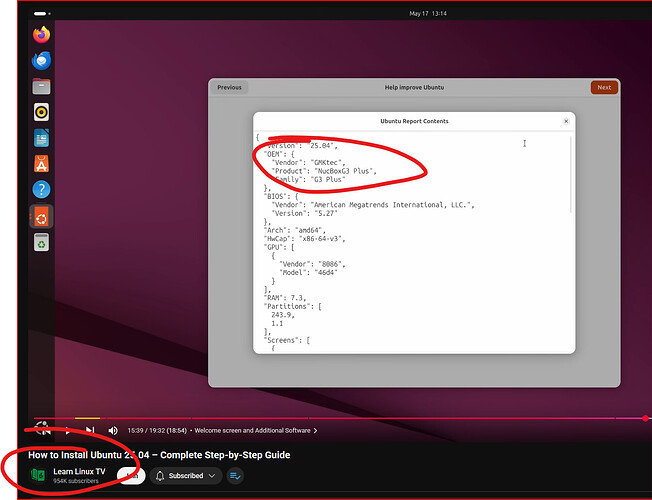Click the save to playlist icon
Image resolution: width=652 pixels, height=500 pixels.
click(x=235, y=476)
